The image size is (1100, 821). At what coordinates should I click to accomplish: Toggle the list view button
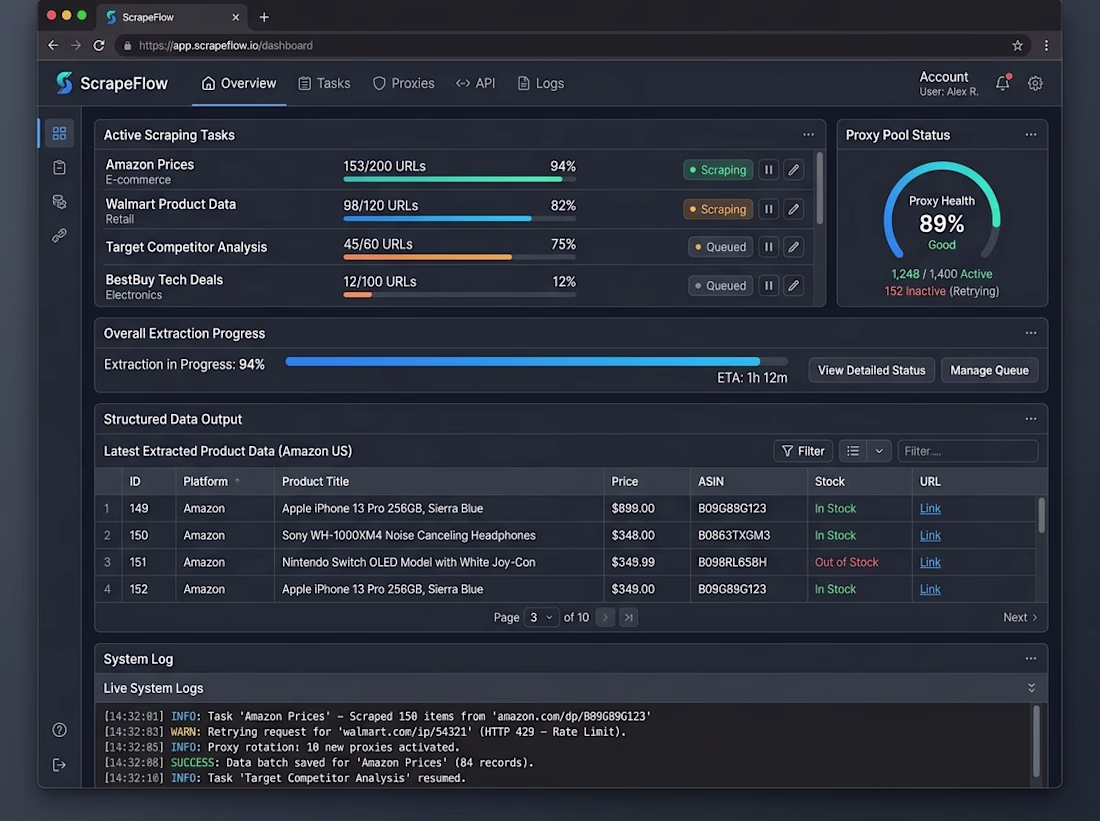tap(852, 451)
